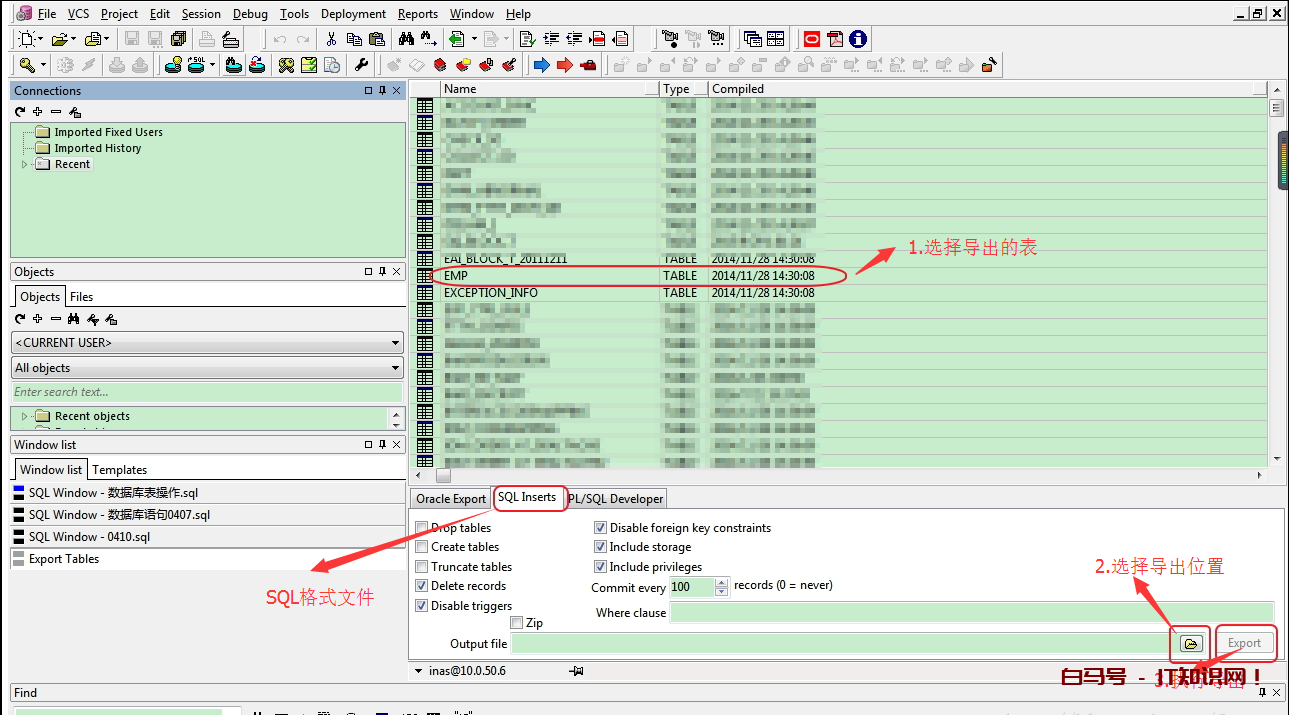Switch to the Oracle Export tab
Viewport: 1289px width, 715px height.
(450, 499)
